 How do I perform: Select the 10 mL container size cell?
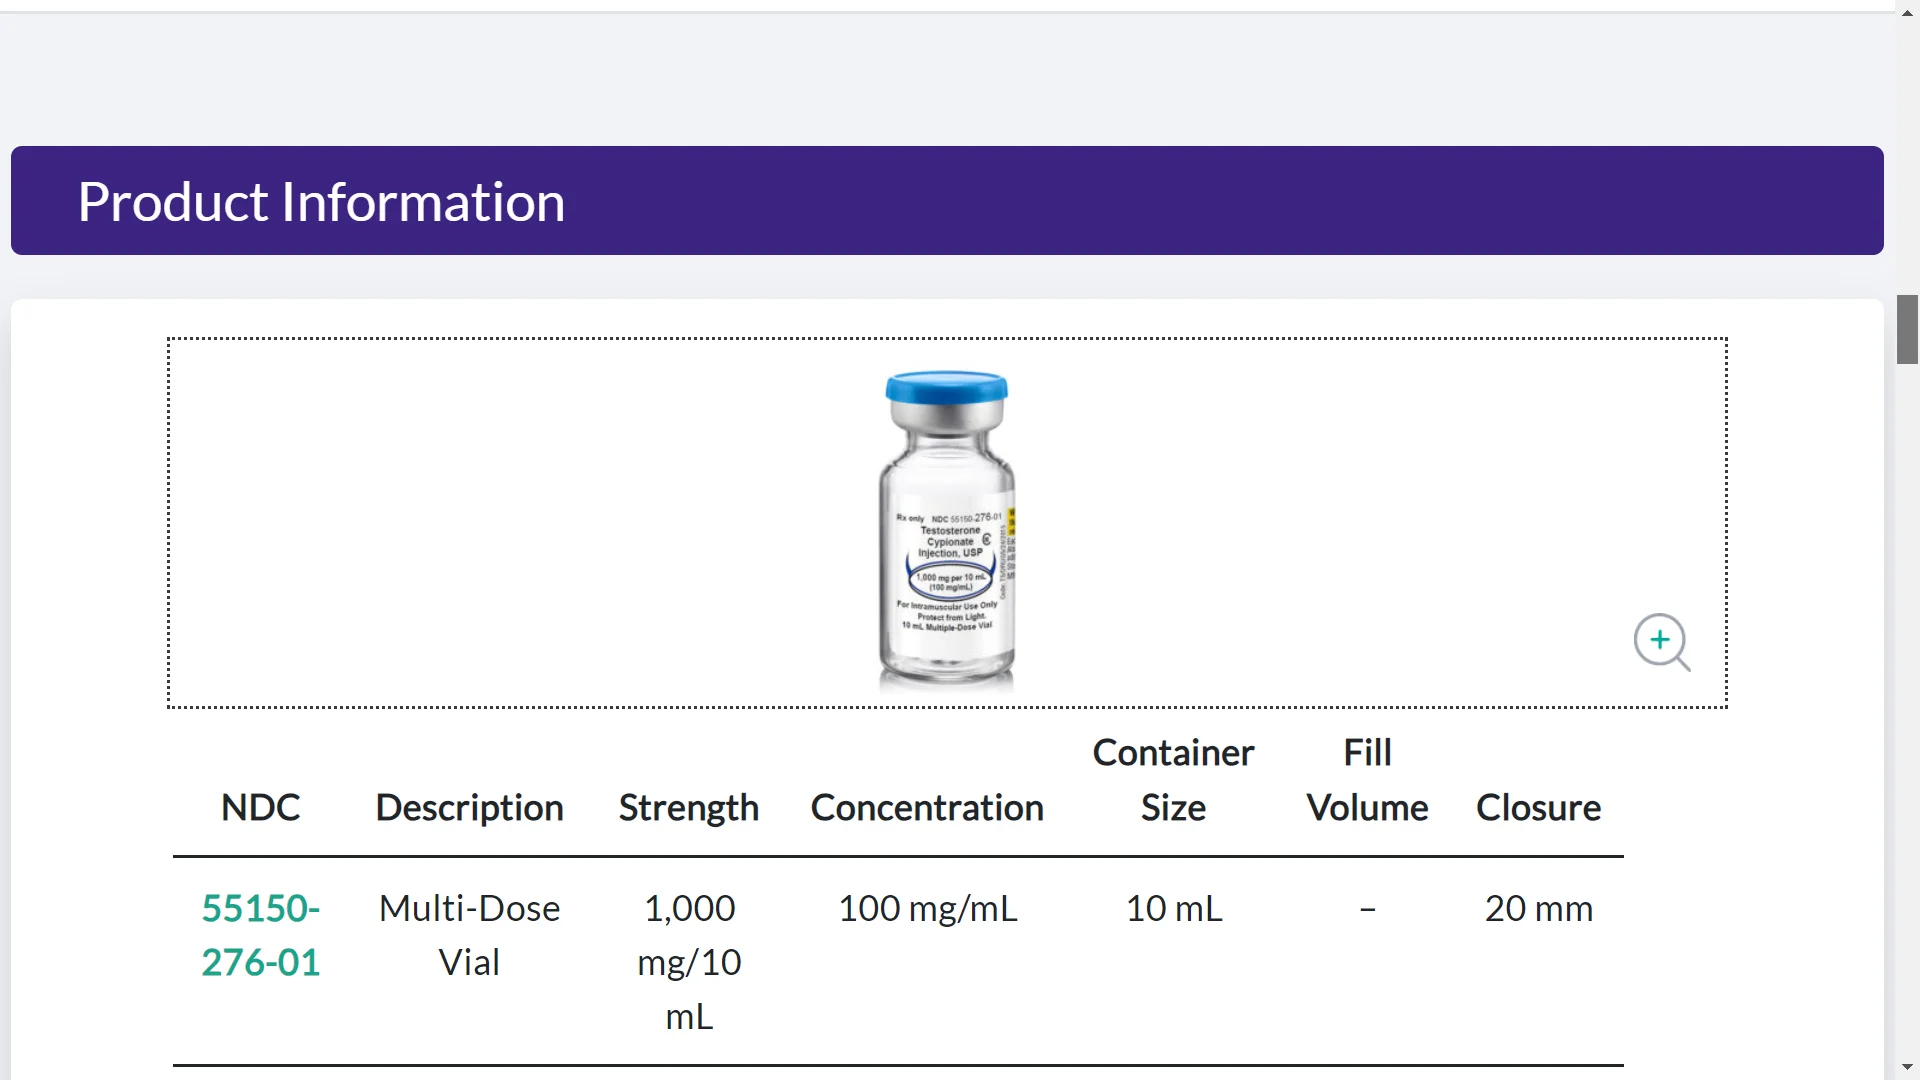(x=1173, y=908)
